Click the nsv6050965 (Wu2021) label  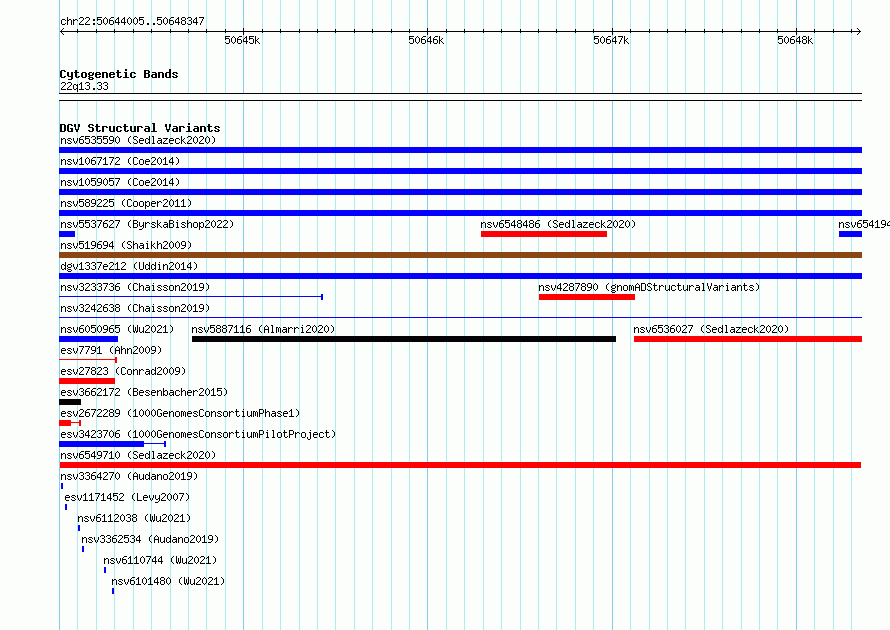(117, 329)
